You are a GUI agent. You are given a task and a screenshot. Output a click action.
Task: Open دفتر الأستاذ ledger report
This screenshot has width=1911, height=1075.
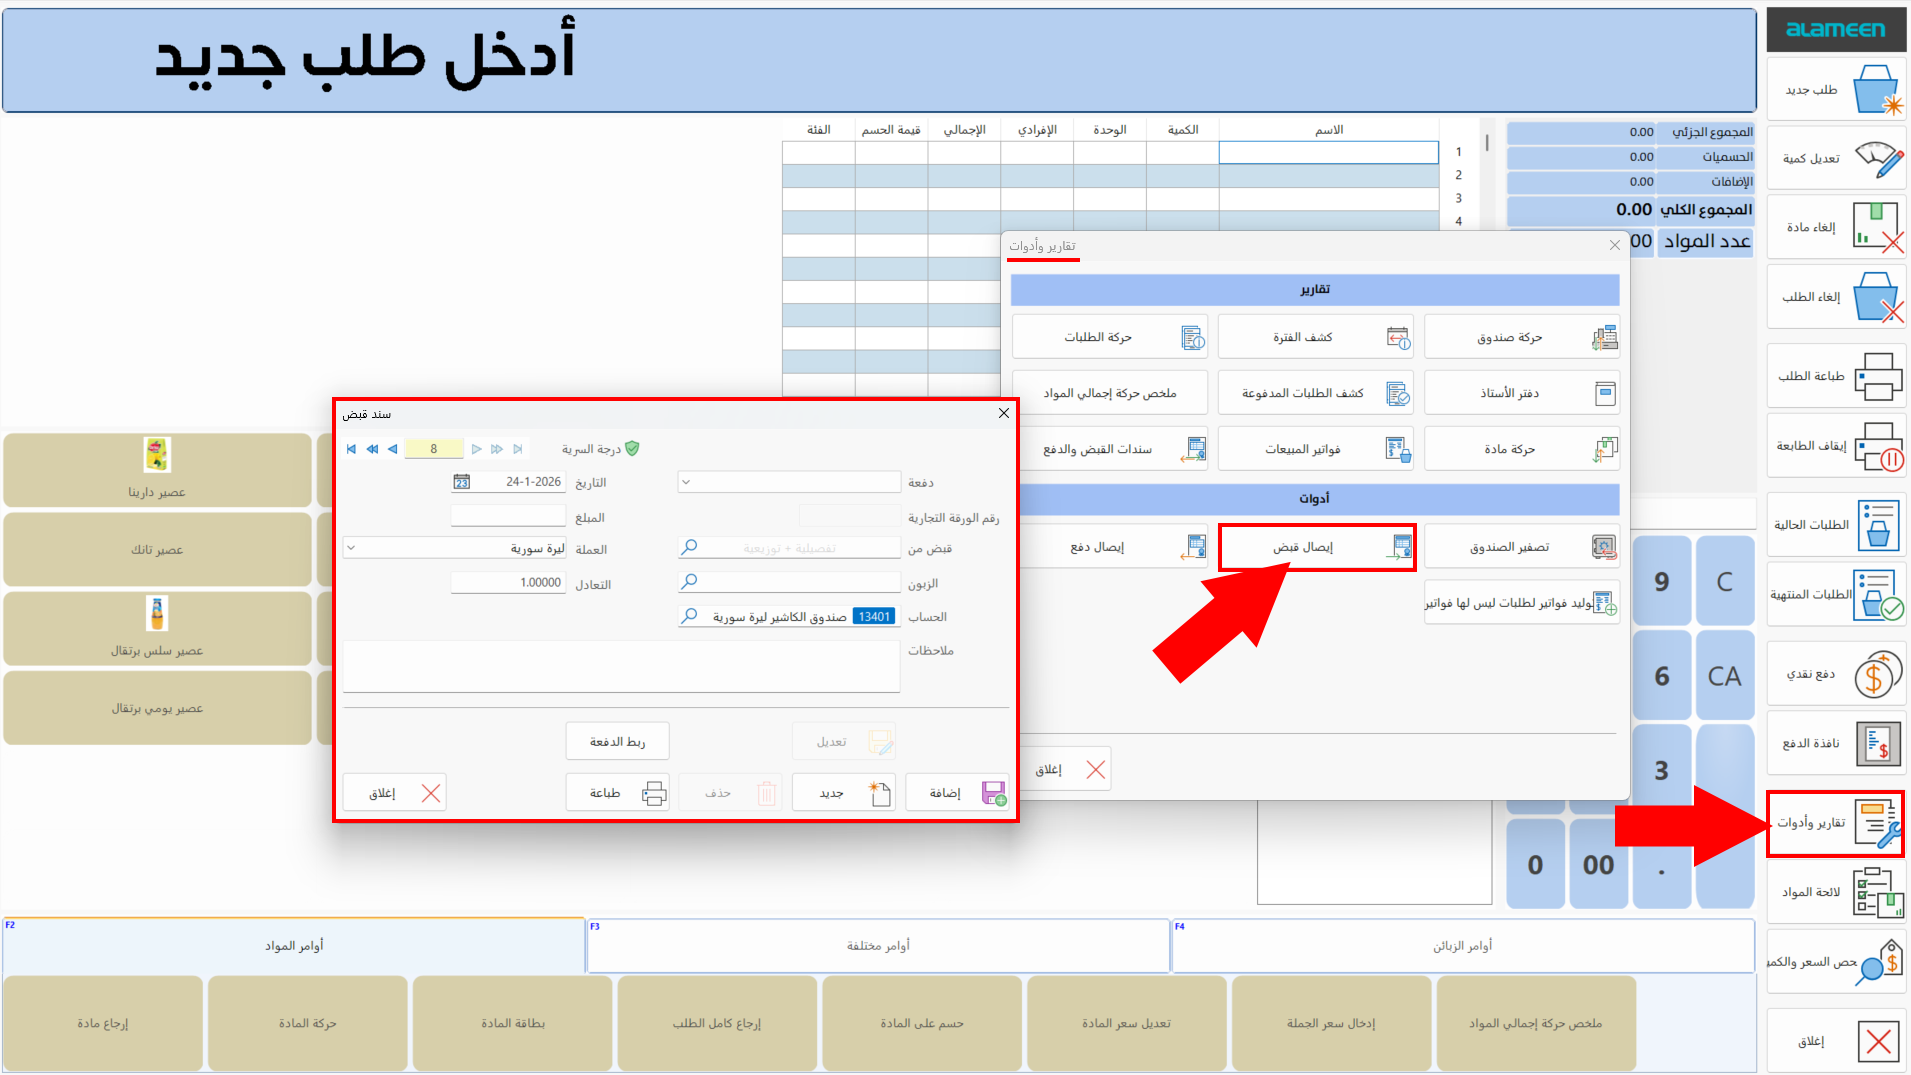(x=1521, y=393)
